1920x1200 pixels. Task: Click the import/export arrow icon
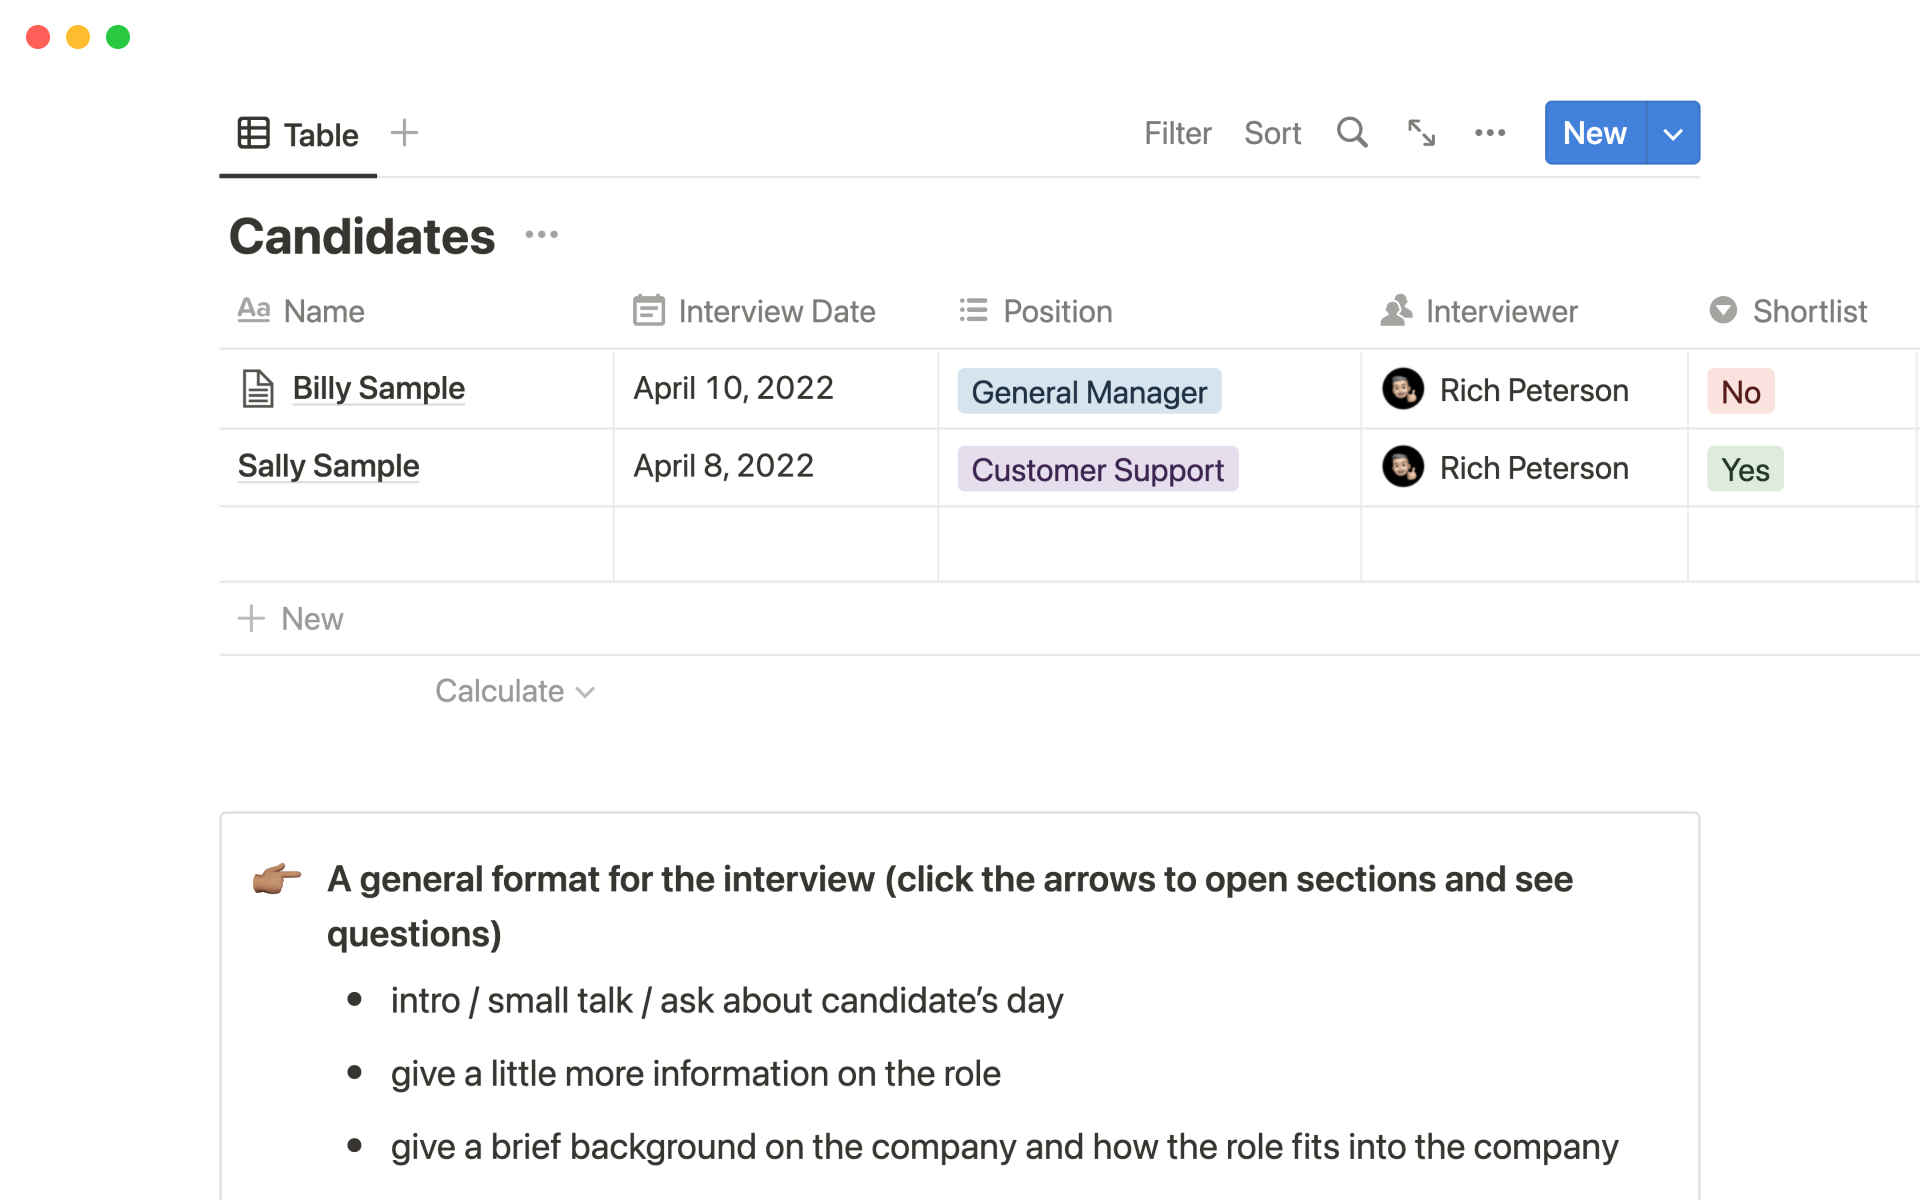1421,133
